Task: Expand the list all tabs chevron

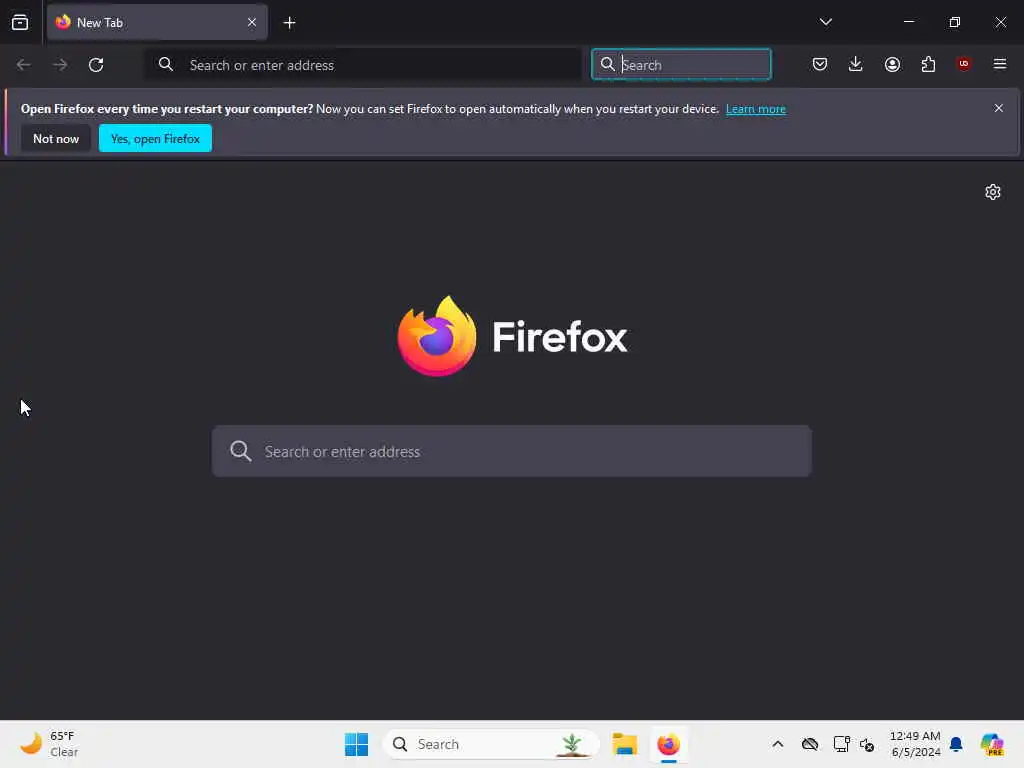Action: click(825, 22)
